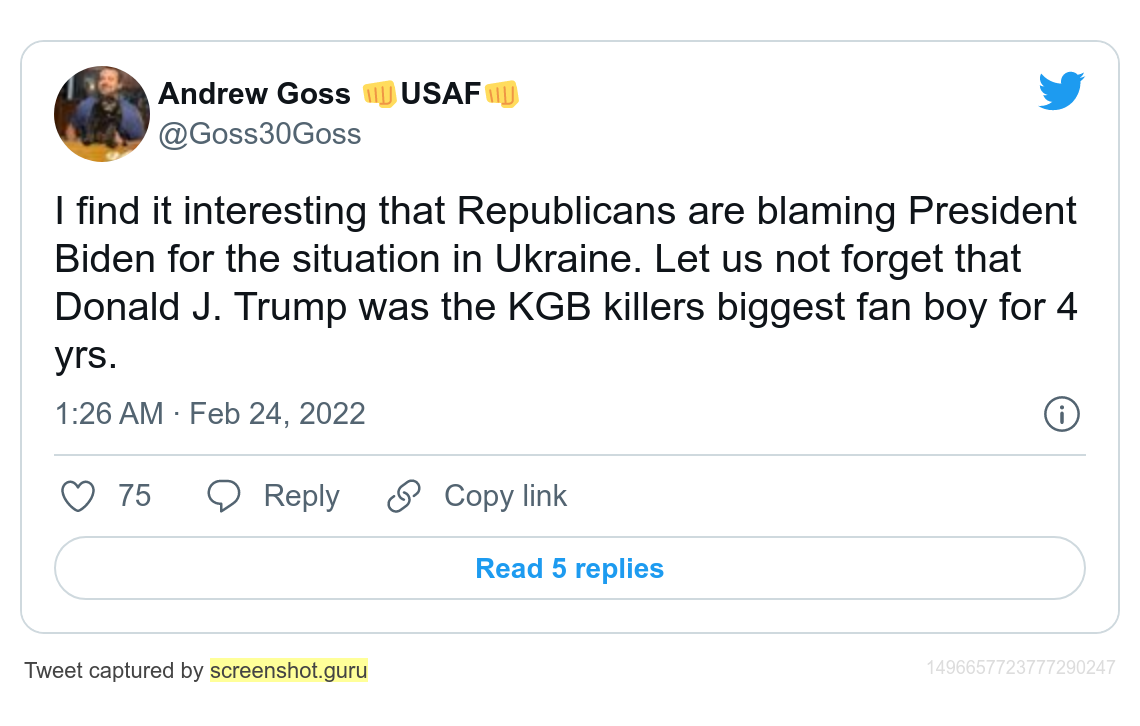Click the 75 likes count
The width and height of the screenshot is (1140, 726).
134,496
